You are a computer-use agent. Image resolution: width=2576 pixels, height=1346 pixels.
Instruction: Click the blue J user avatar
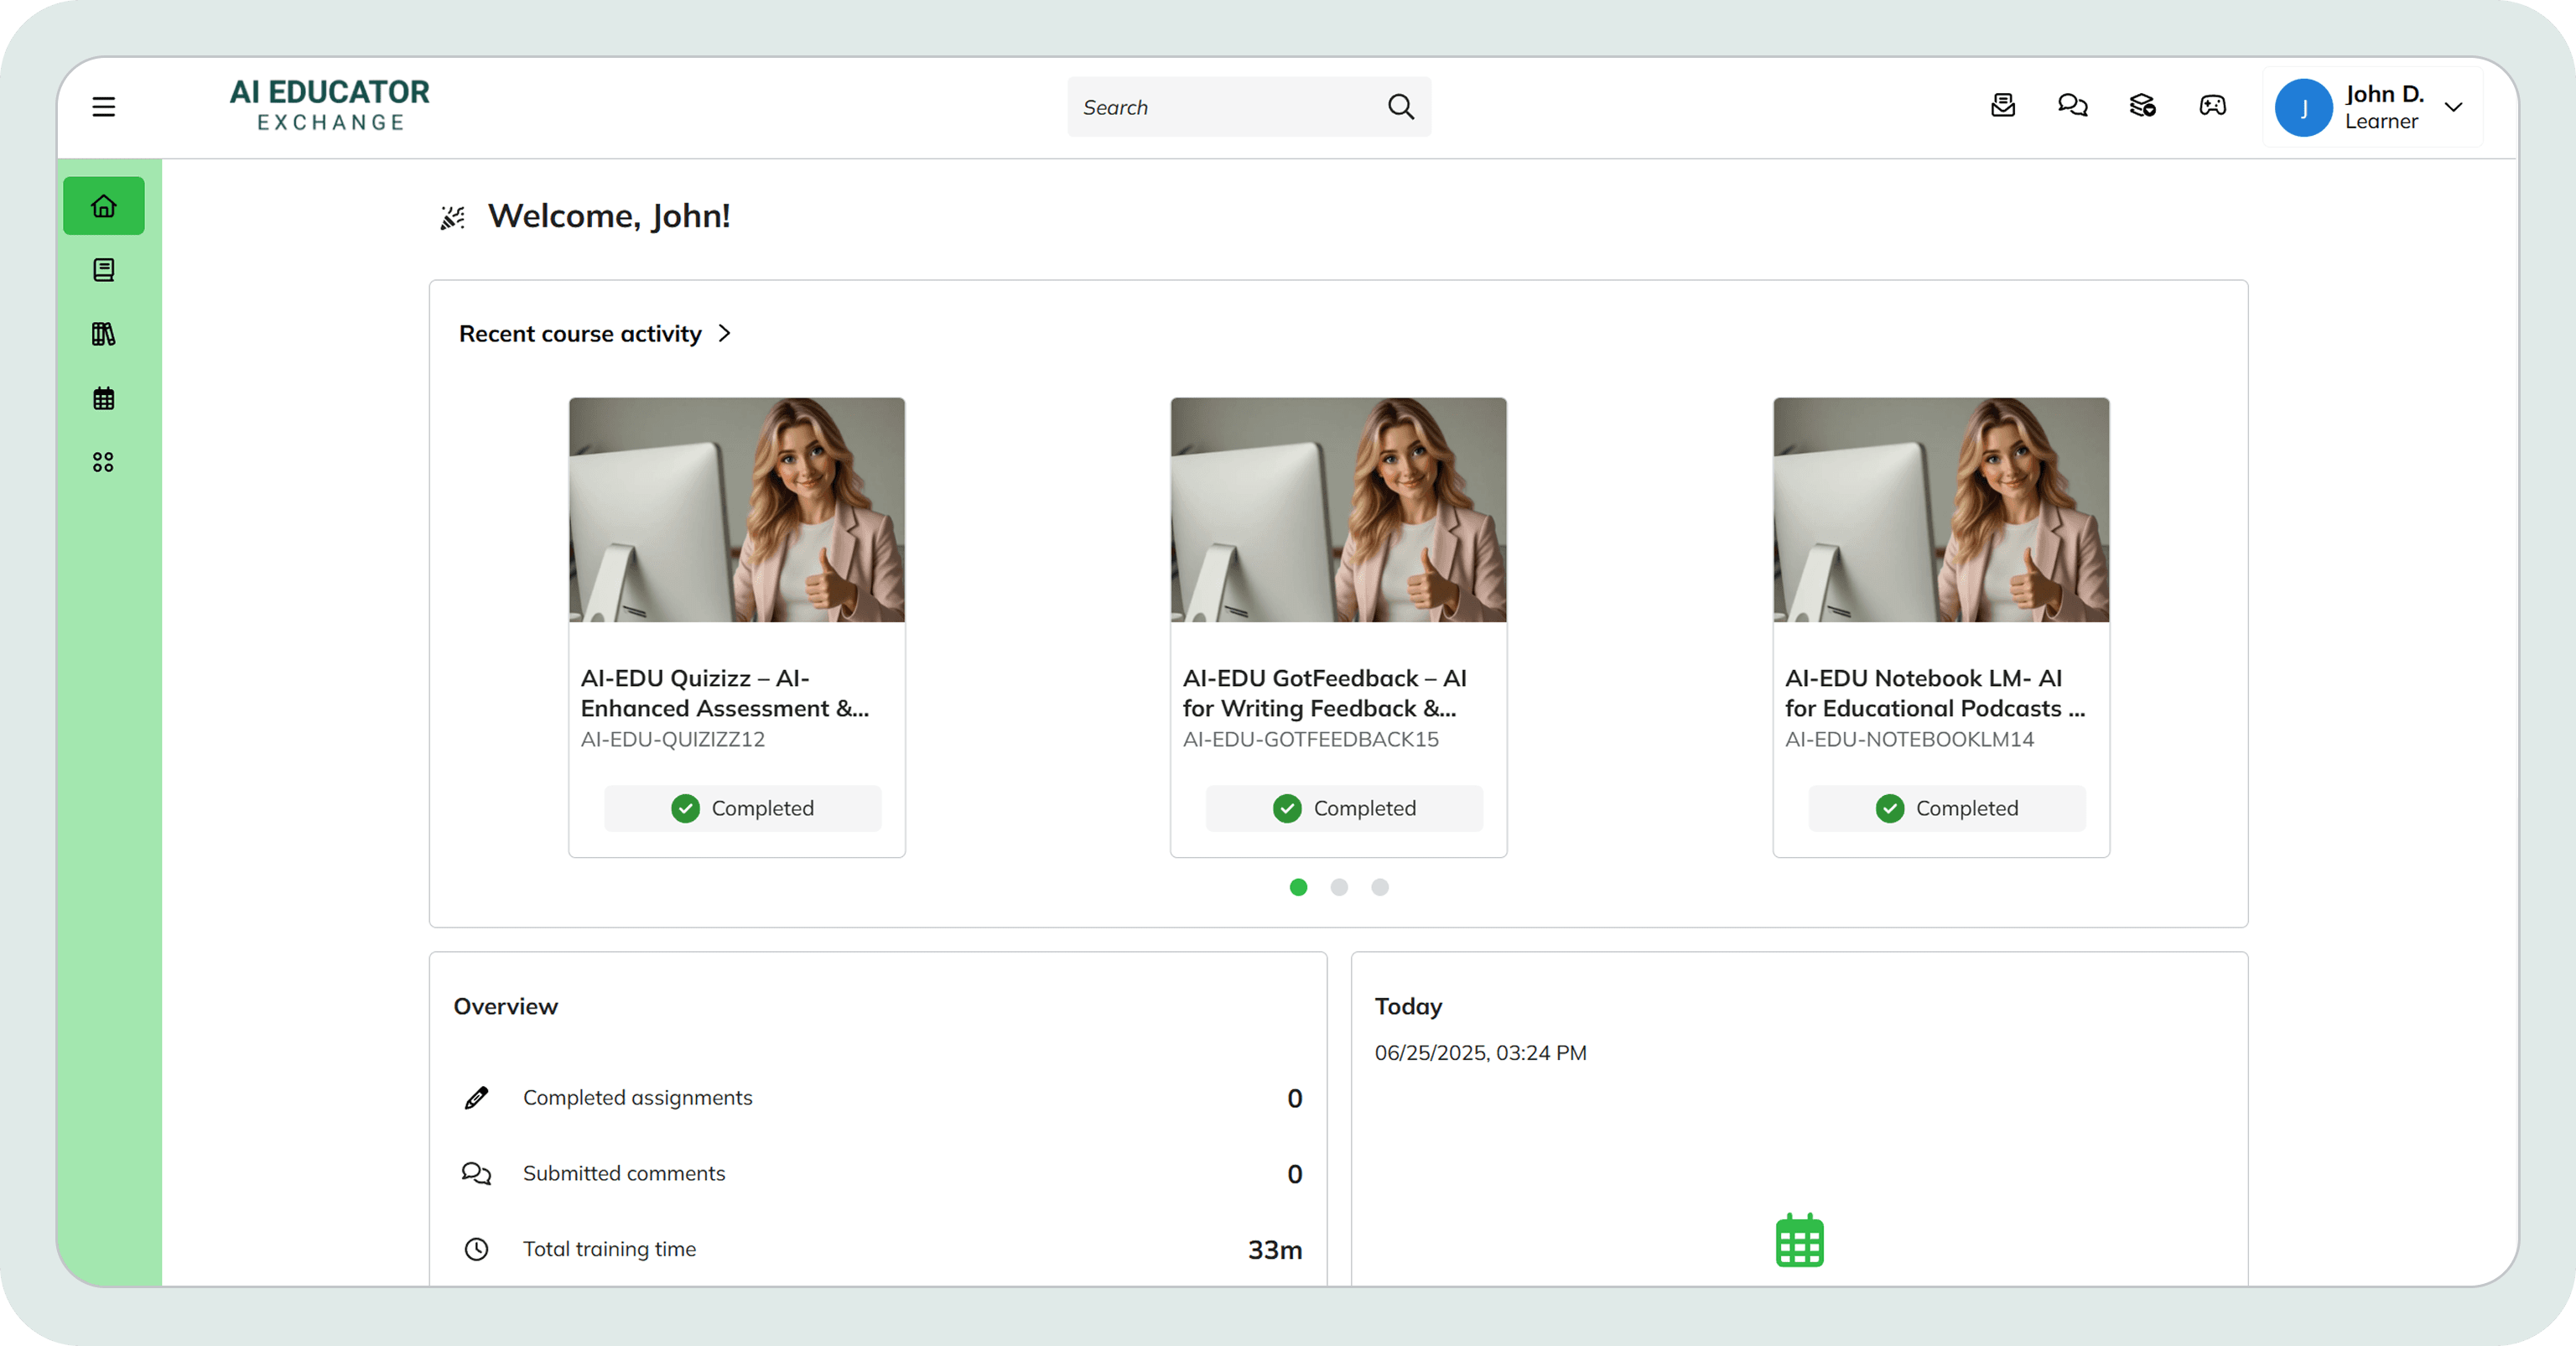tap(2304, 108)
